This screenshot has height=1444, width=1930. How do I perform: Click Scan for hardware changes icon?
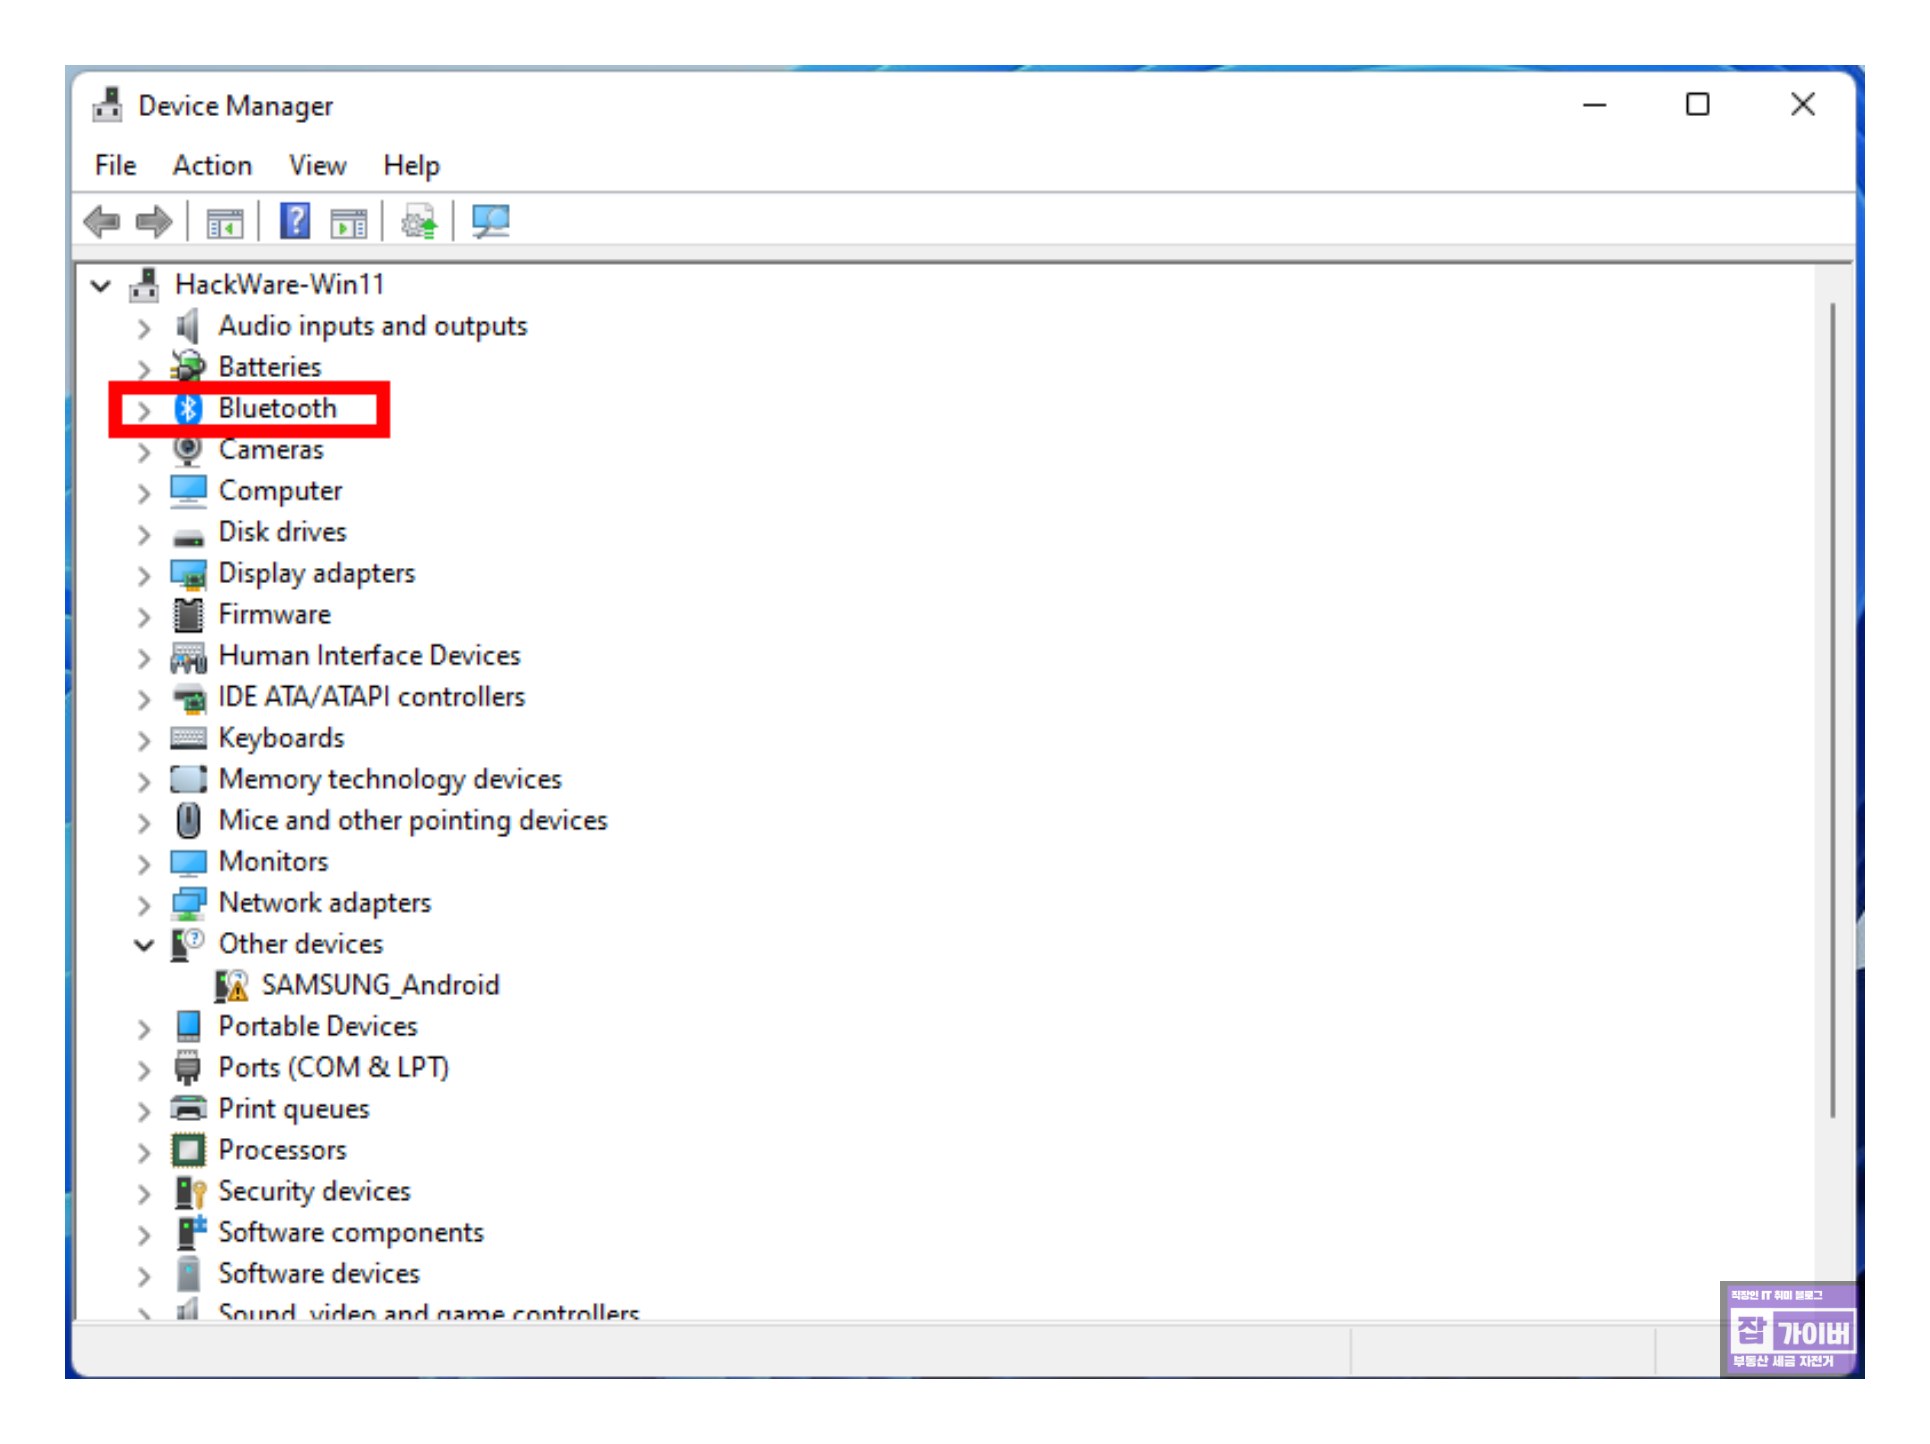coord(490,221)
